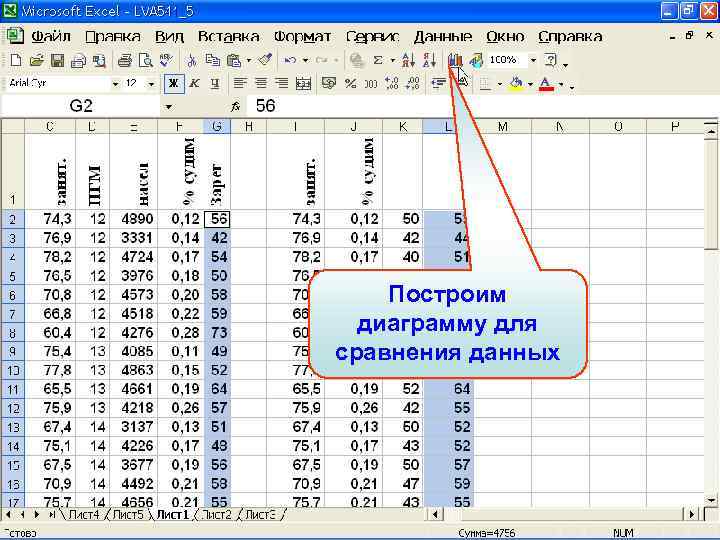Viewport: 720px width, 540px height.
Task: Click the Open folder icon
Action: (x=36, y=60)
